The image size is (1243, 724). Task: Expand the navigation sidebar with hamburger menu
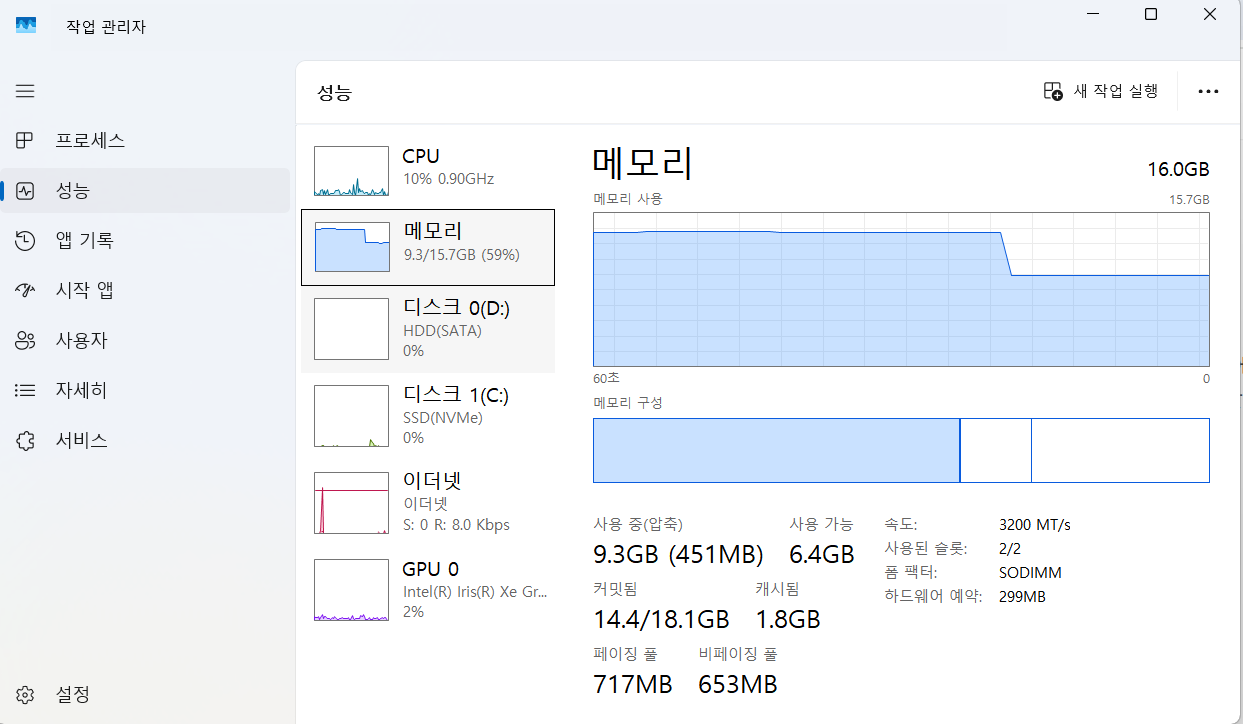(x=25, y=91)
